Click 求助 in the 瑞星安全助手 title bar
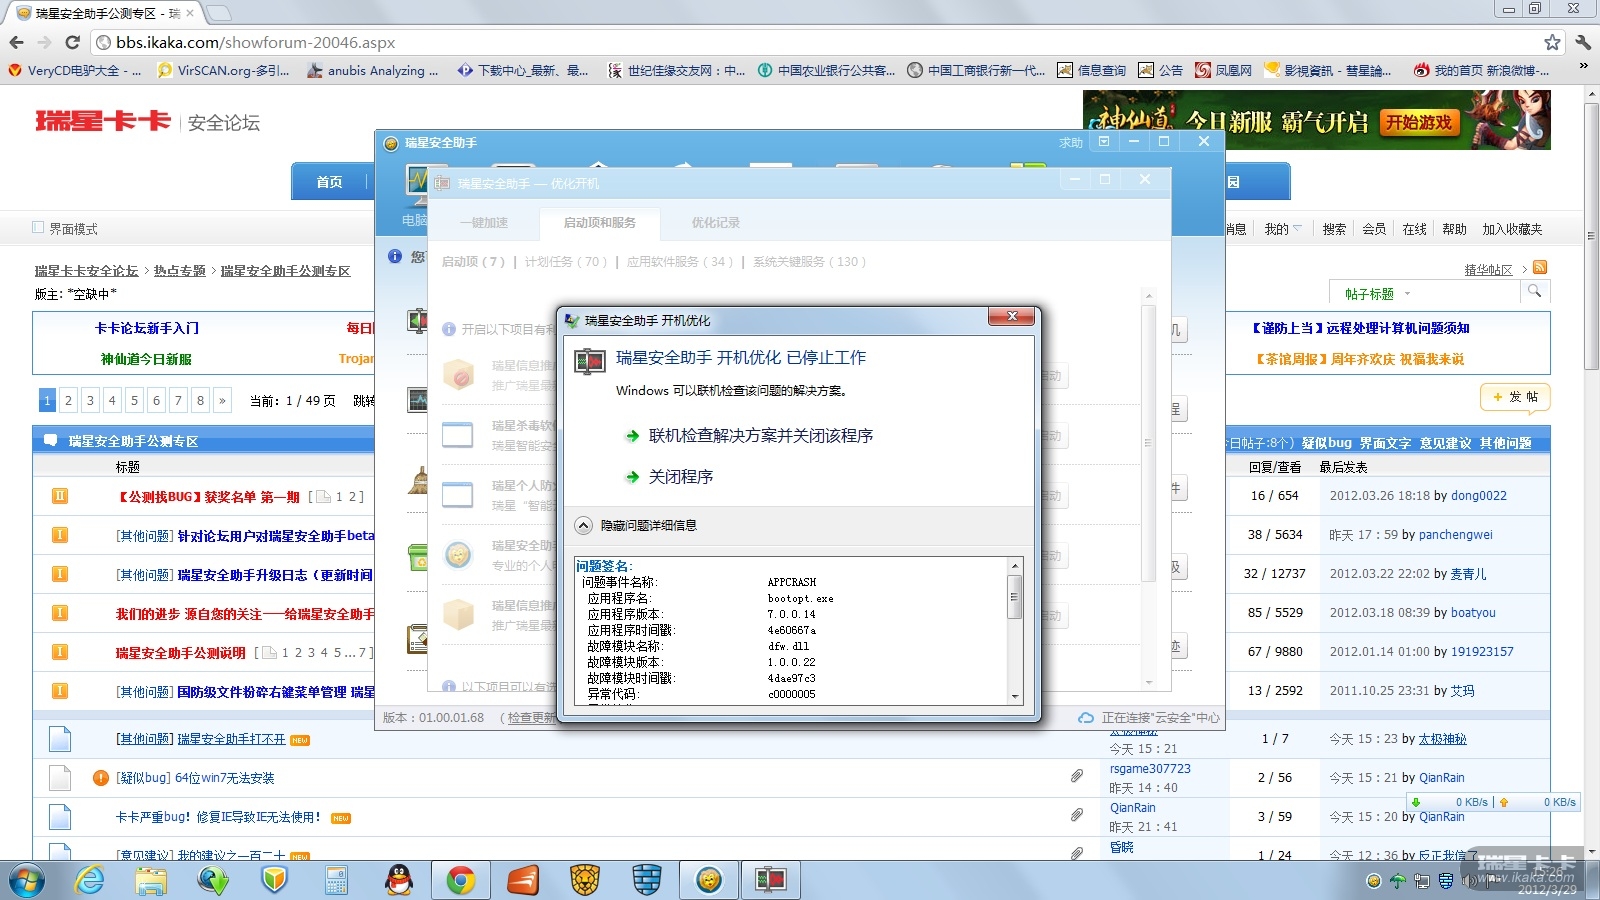The image size is (1600, 900). click(x=1071, y=143)
